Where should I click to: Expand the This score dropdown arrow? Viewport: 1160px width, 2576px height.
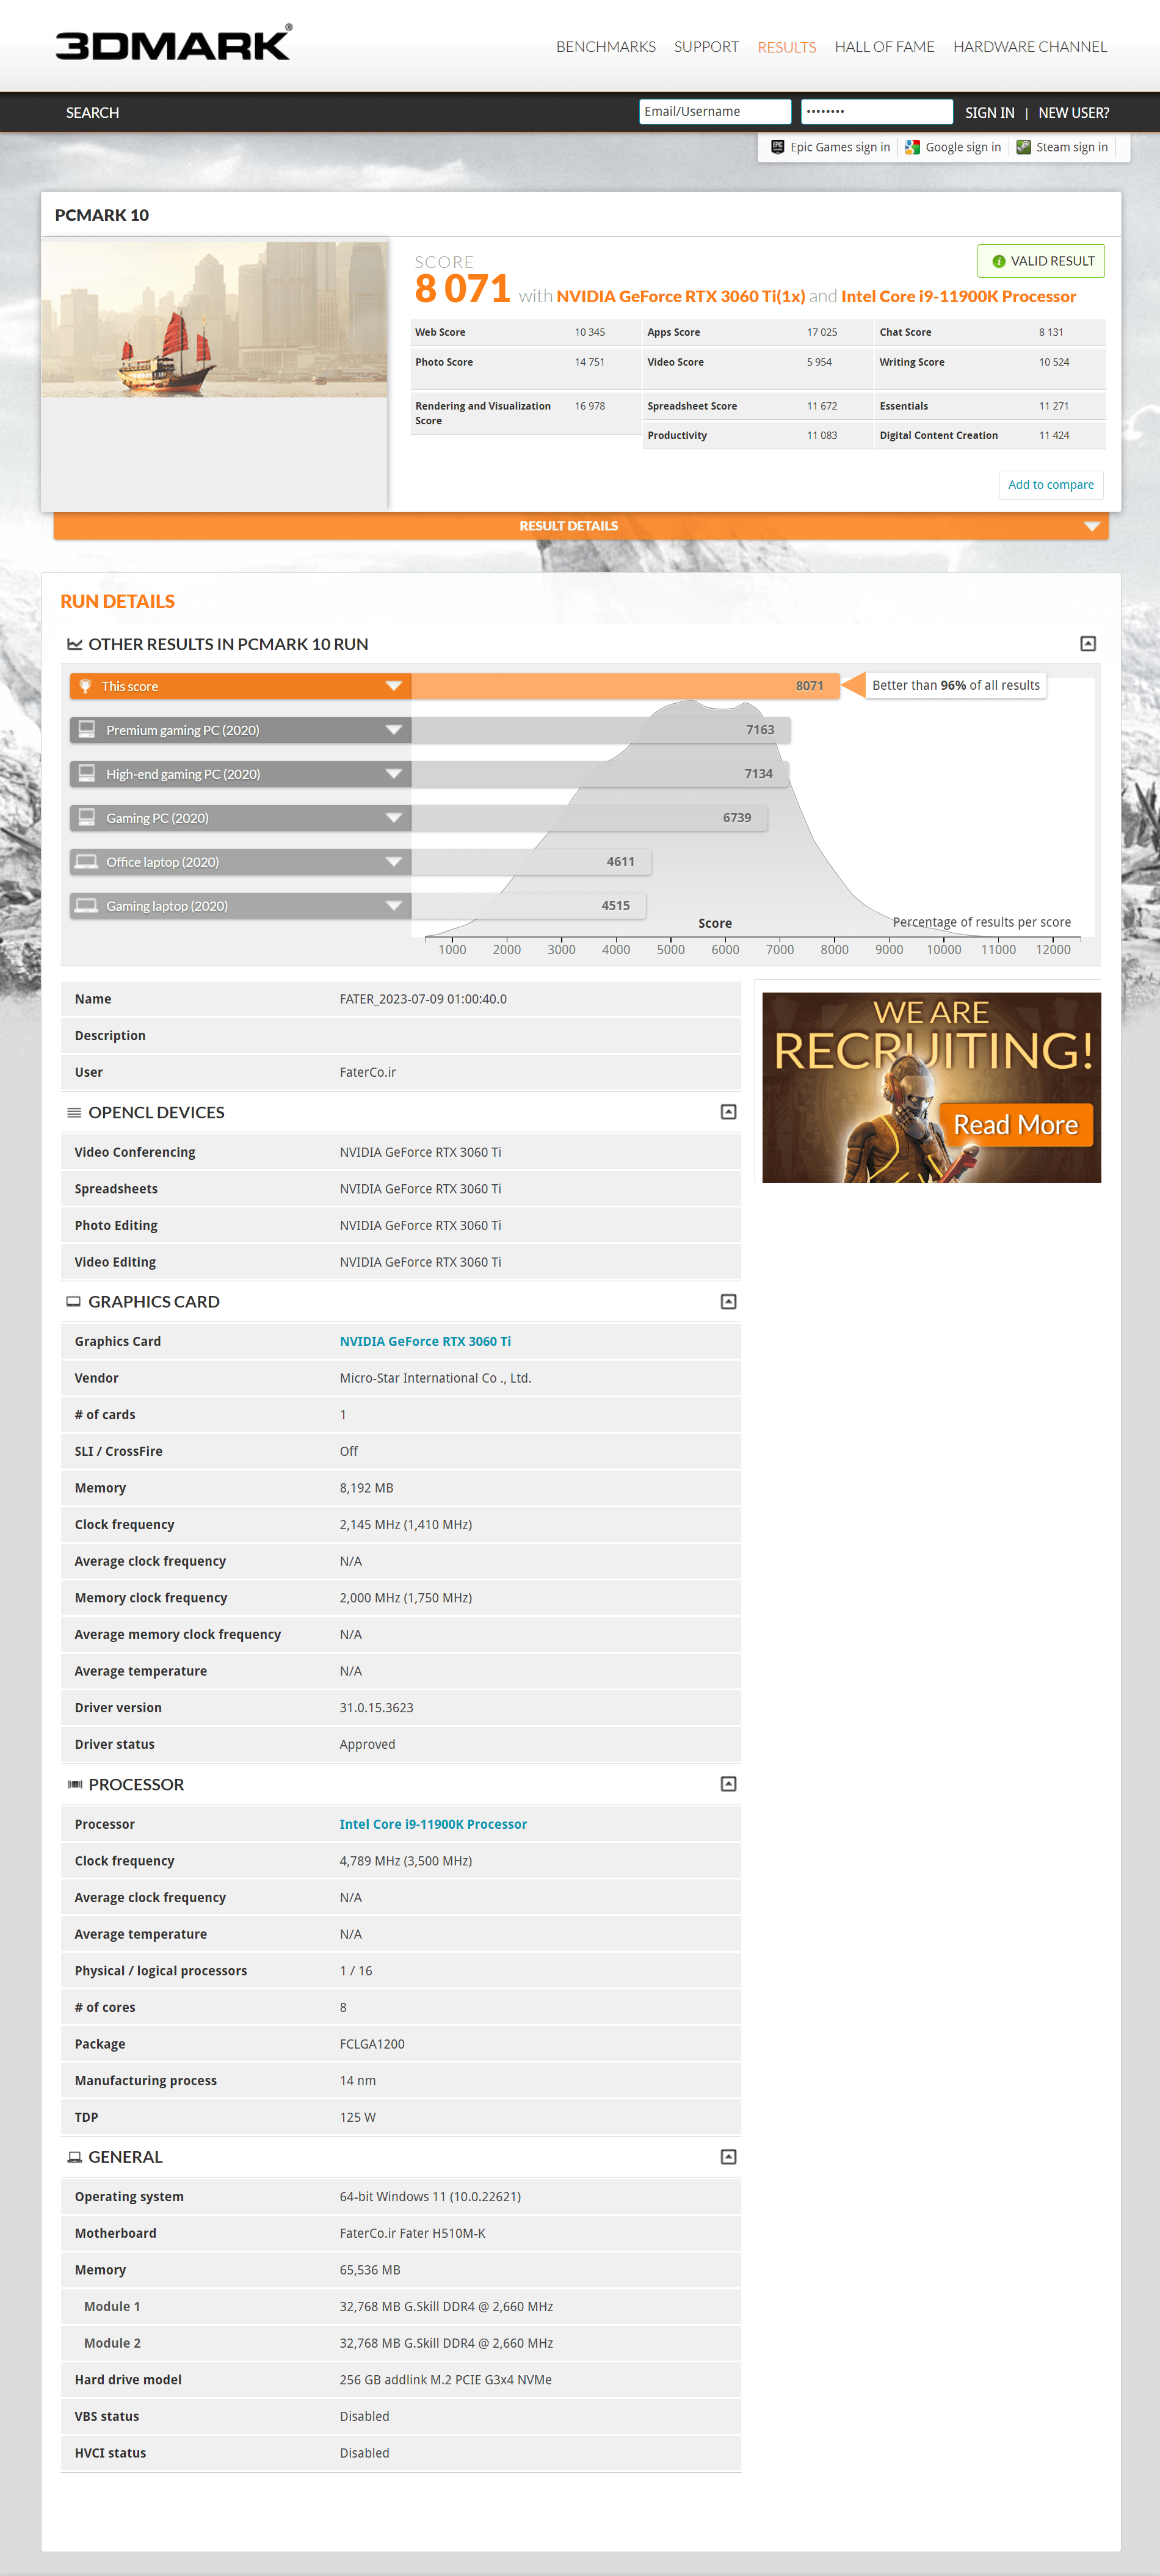pos(393,686)
